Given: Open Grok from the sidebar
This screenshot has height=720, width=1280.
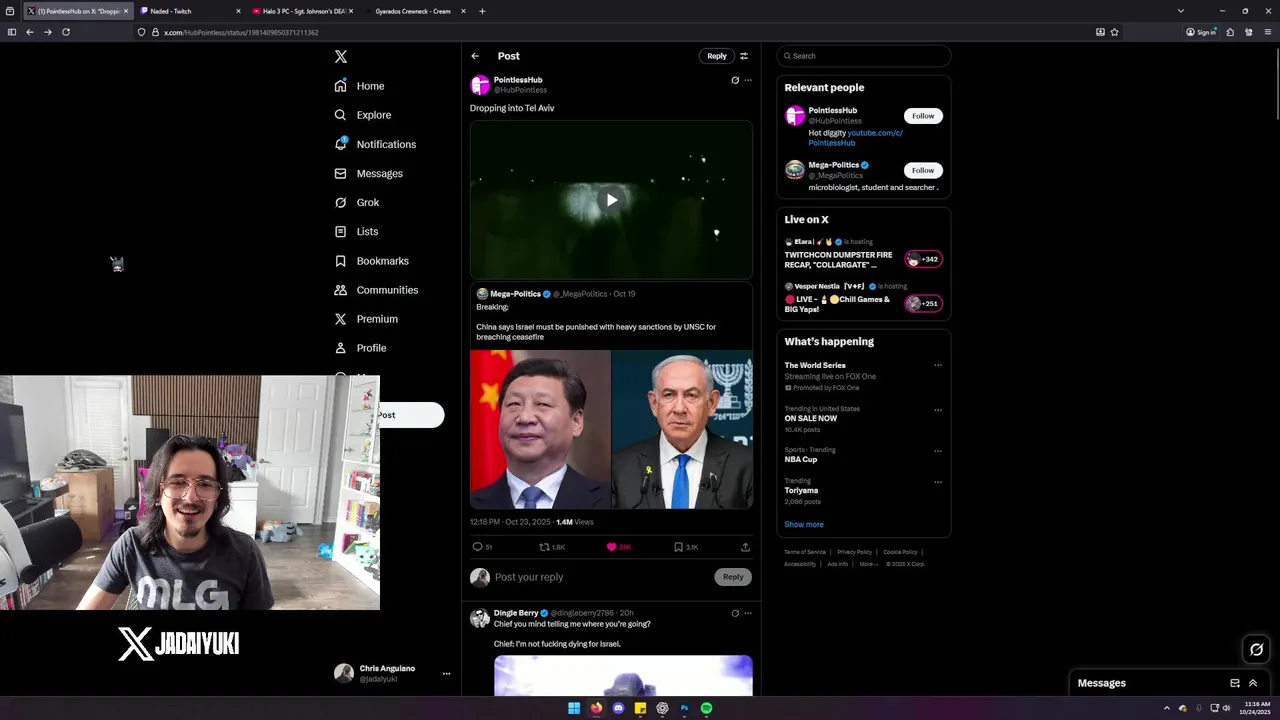Looking at the screenshot, I should (x=357, y=202).
